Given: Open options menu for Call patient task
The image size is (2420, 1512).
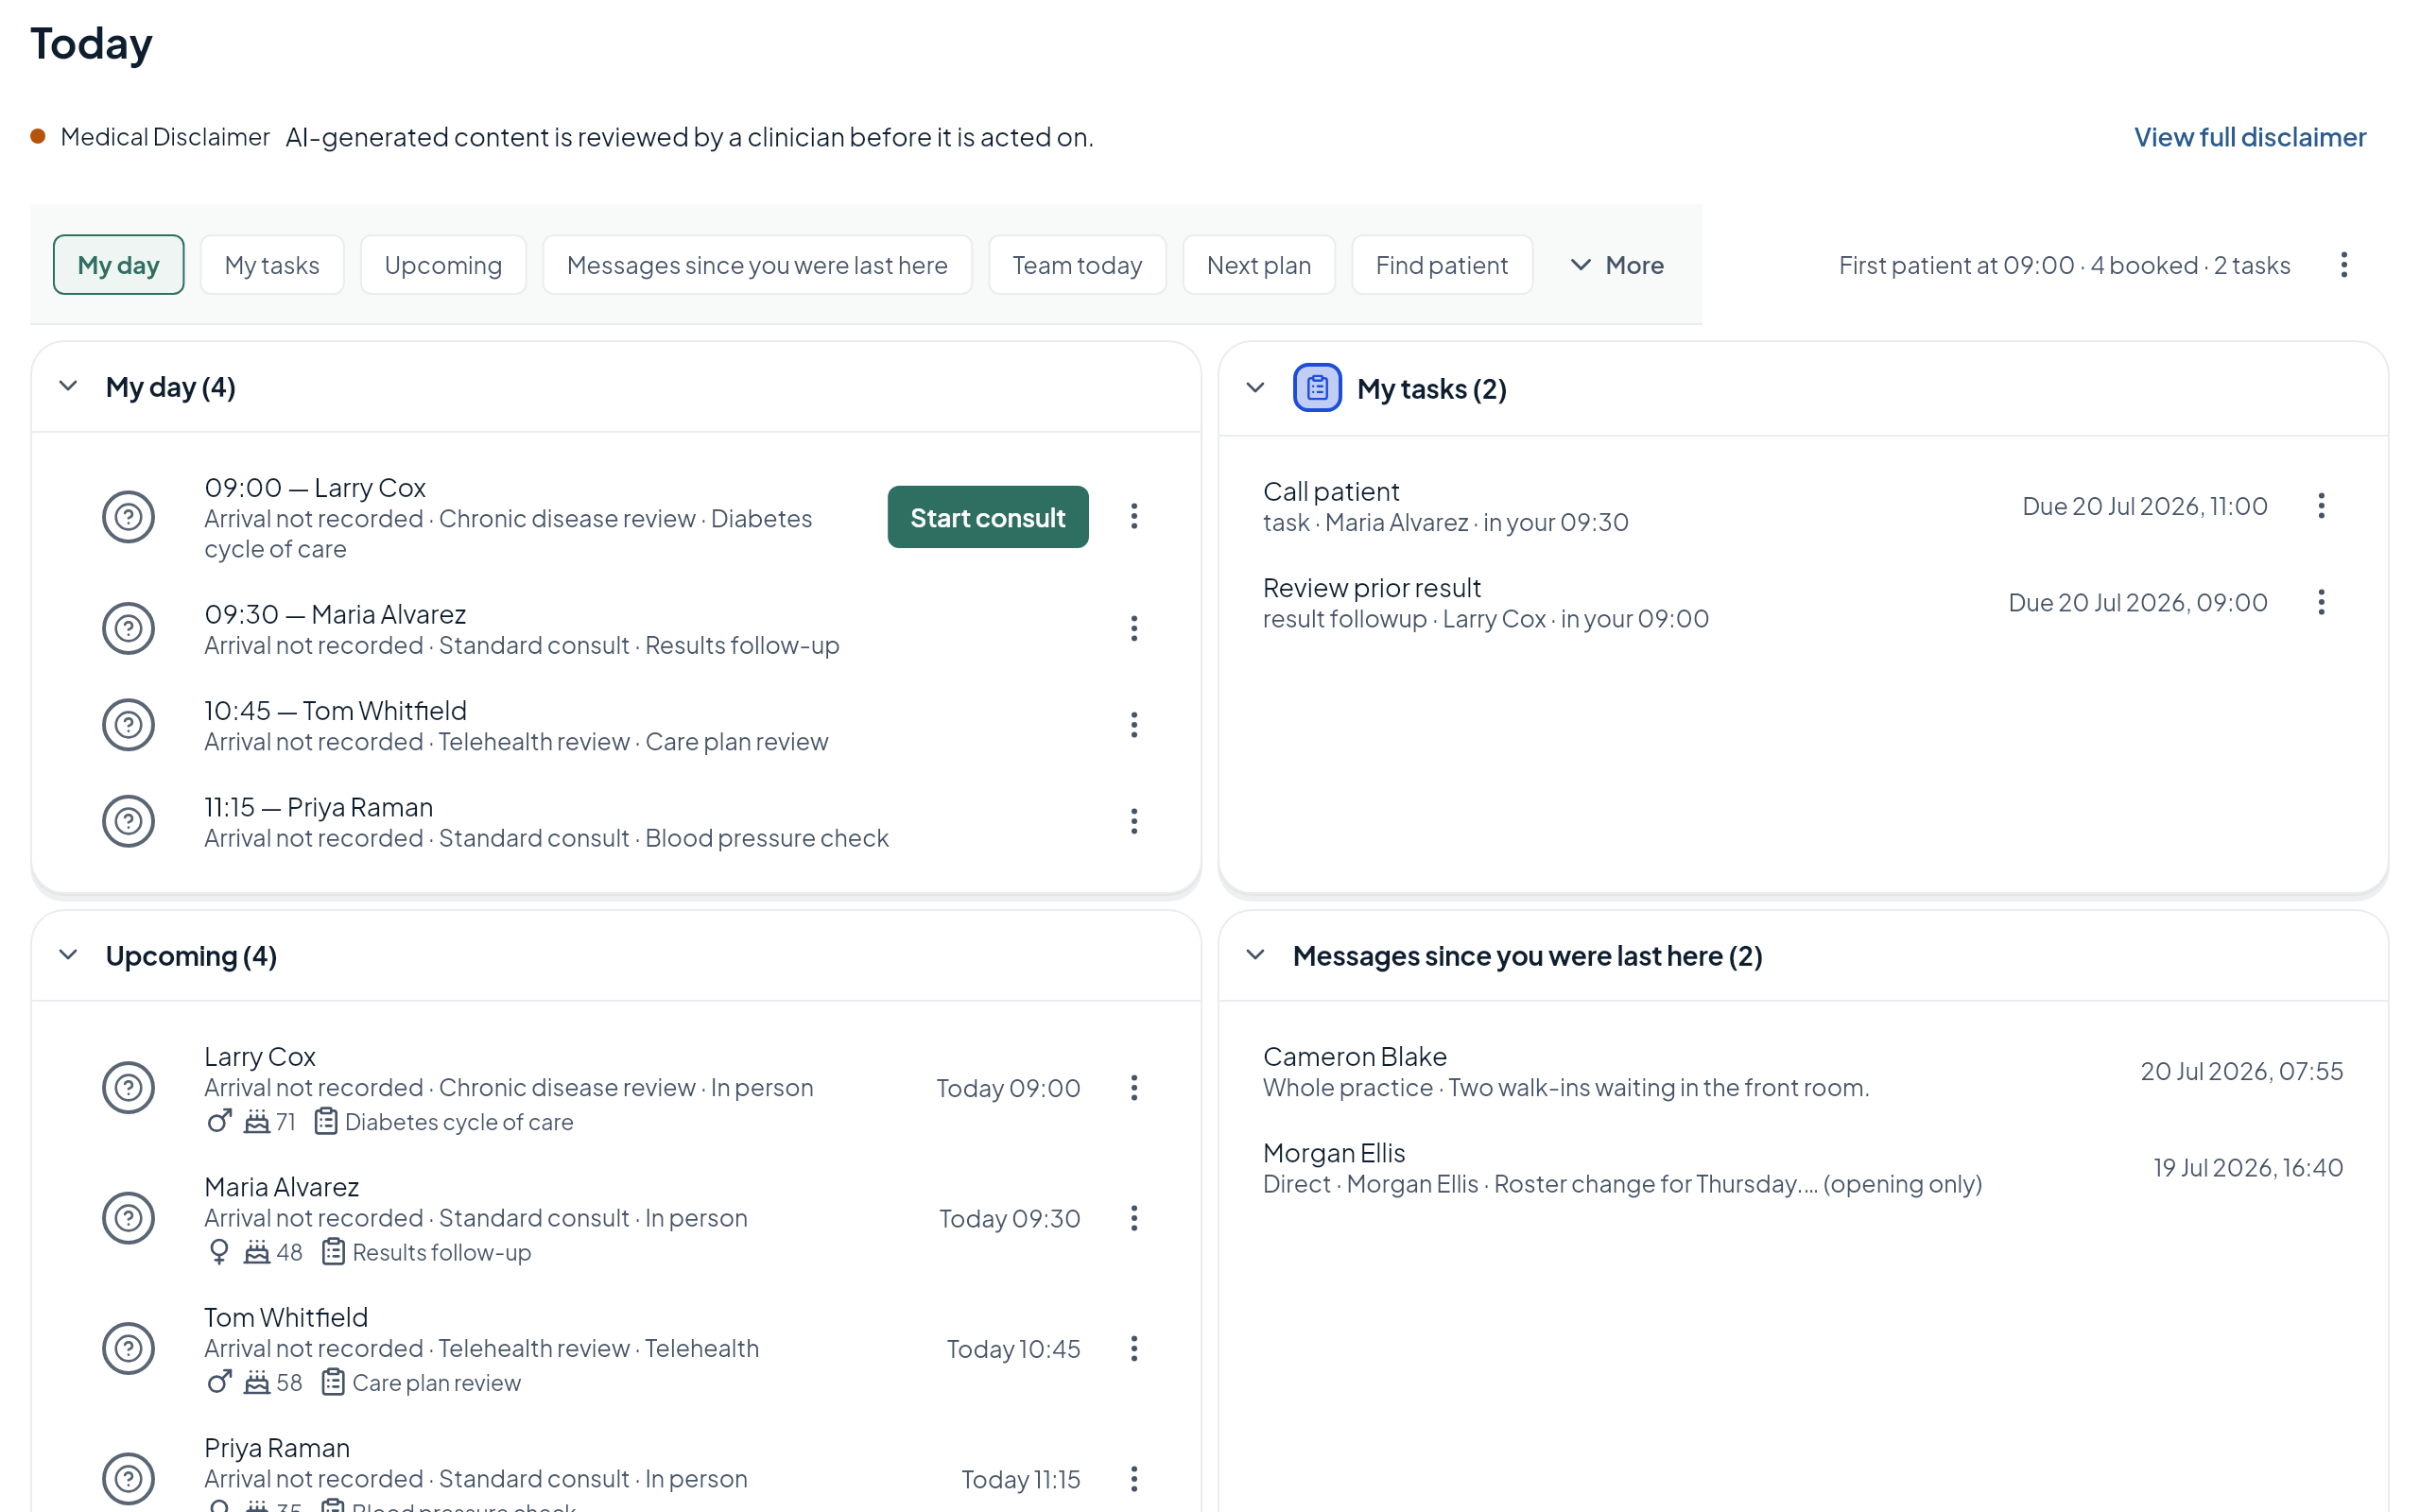Looking at the screenshot, I should tap(2321, 506).
